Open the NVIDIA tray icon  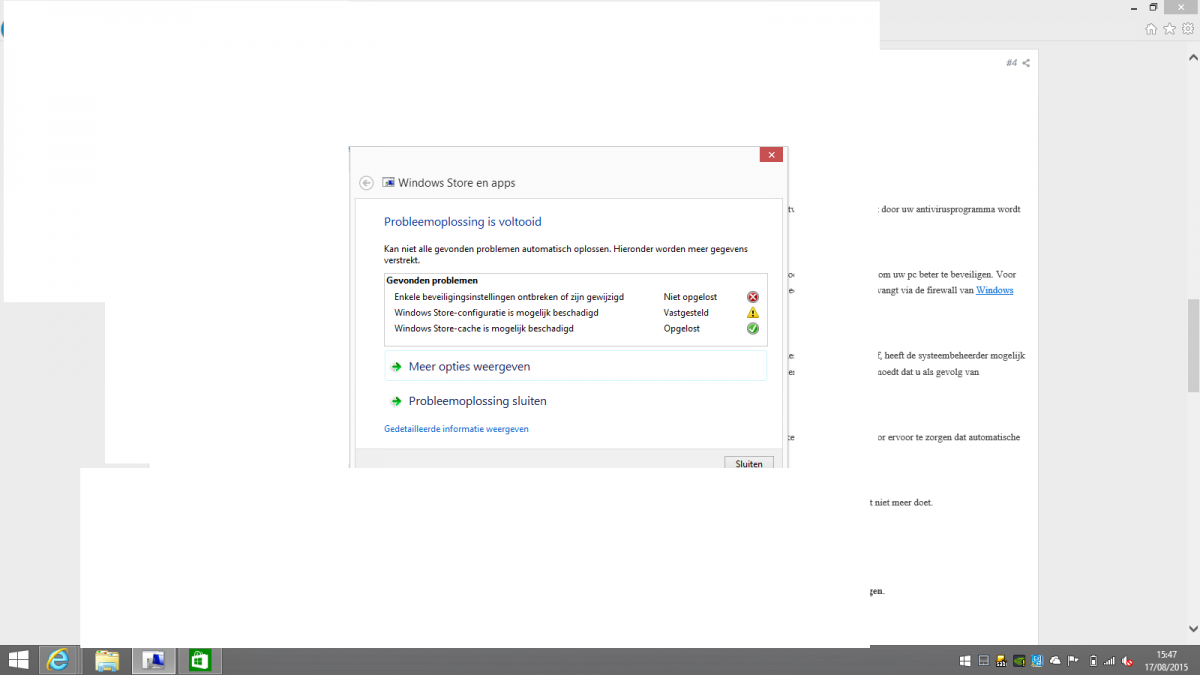point(1019,661)
